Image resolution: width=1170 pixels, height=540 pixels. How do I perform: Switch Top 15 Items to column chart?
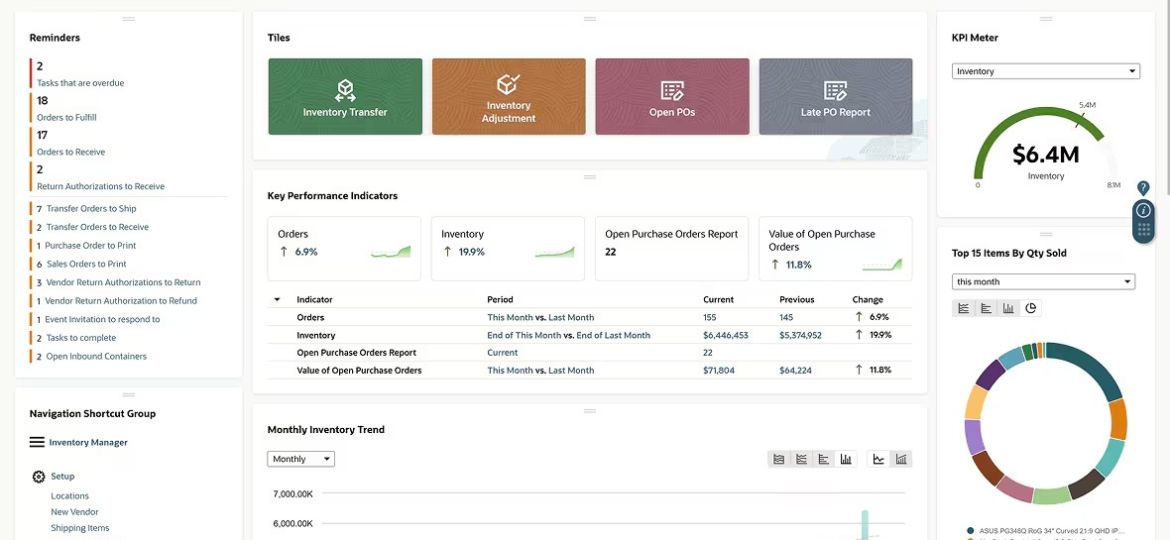pyautogui.click(x=1008, y=308)
